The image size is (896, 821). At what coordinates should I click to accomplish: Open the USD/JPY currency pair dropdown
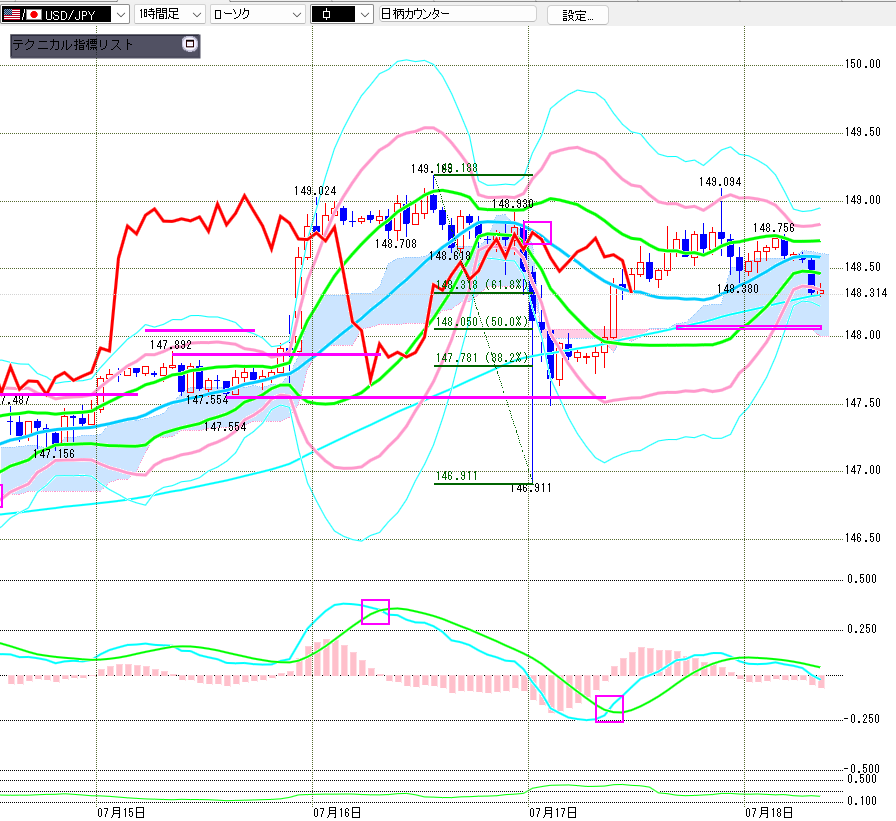click(x=121, y=14)
